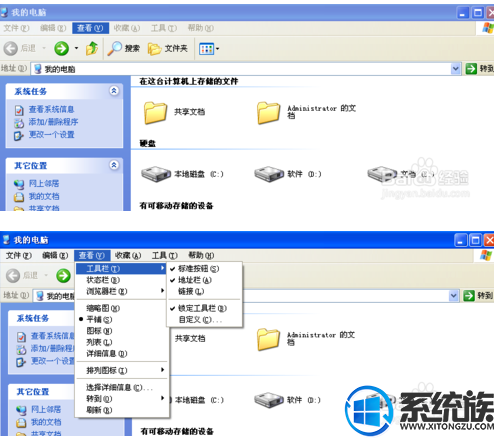Open 文件(F) menu in lower window
Screen dimensions: 494x439
(19, 256)
